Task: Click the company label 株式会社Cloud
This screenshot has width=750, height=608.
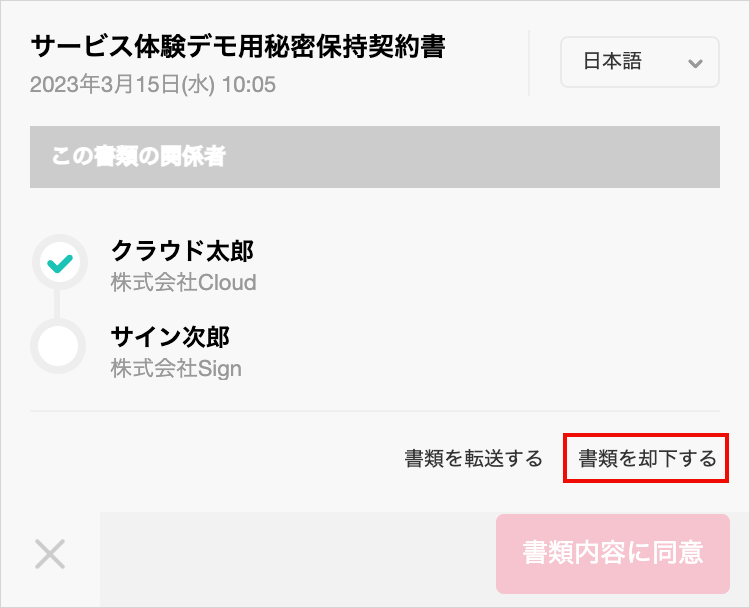Action: (x=184, y=282)
